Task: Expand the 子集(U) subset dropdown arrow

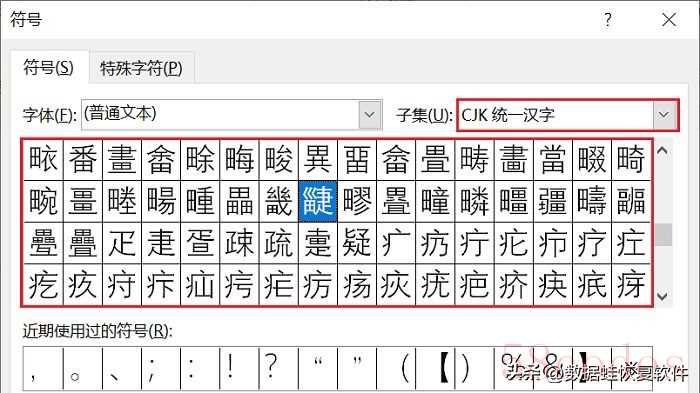Action: pos(664,115)
